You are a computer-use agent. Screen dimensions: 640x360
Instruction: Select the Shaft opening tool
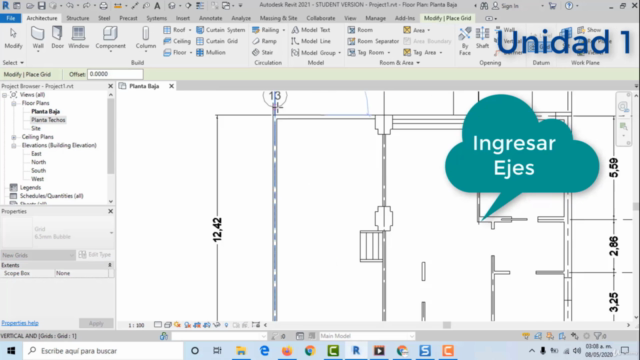point(482,38)
